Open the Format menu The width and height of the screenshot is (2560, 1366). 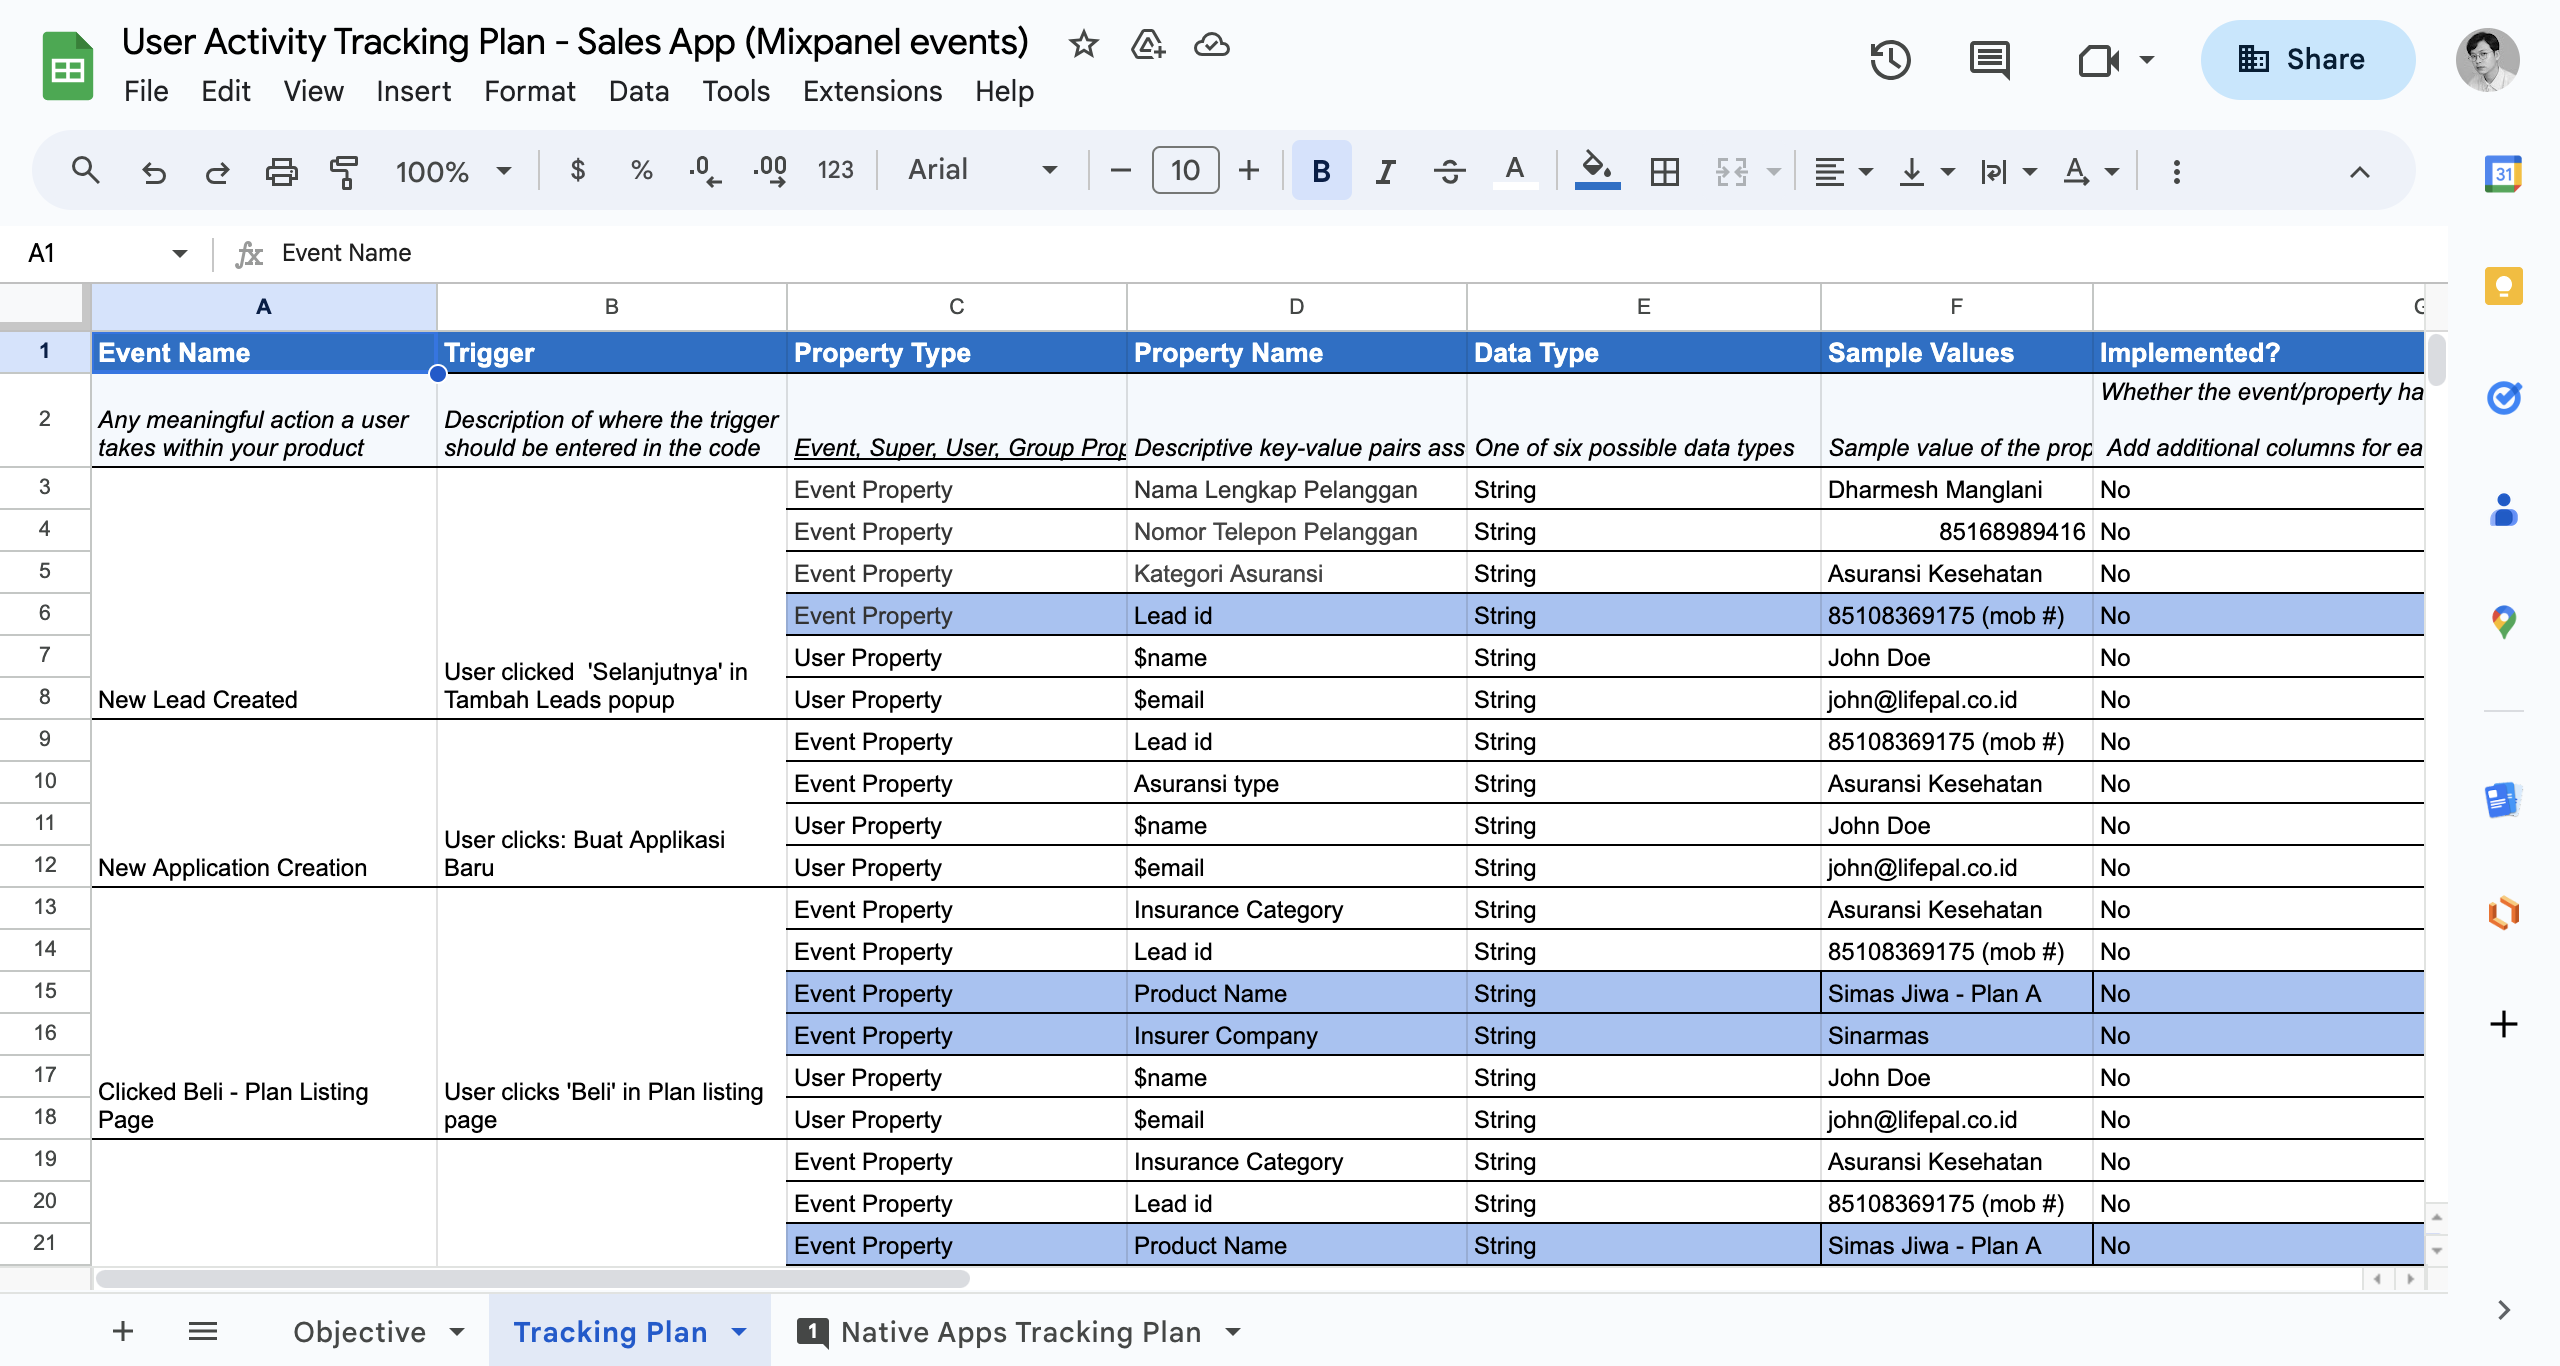click(529, 91)
